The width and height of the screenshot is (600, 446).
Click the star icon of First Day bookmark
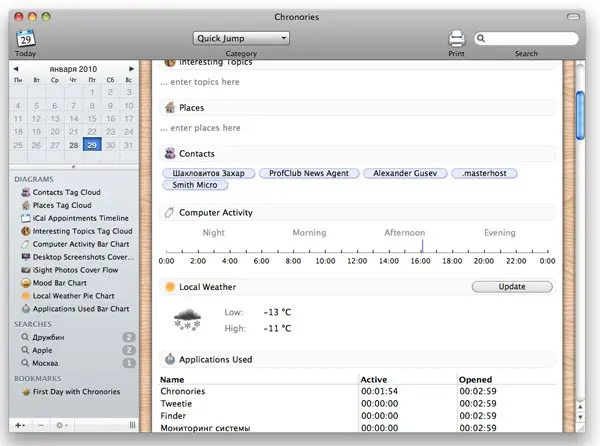click(26, 392)
